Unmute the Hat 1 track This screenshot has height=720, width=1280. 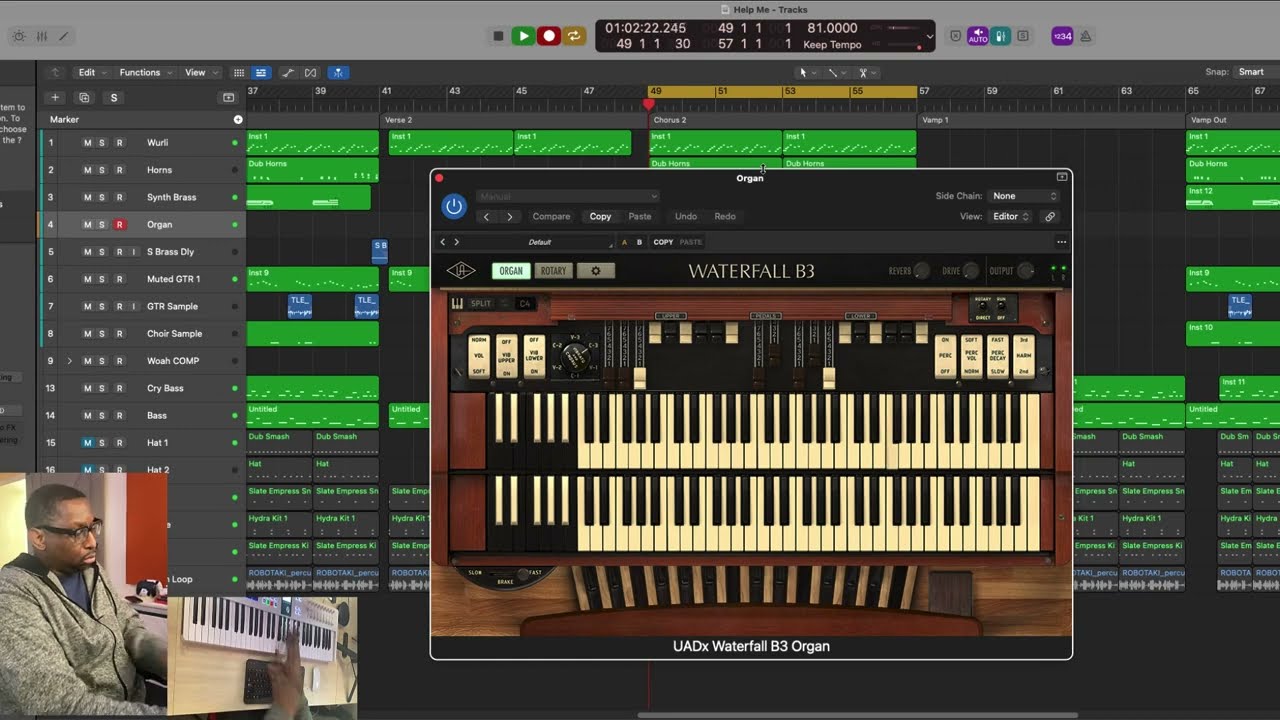87,443
